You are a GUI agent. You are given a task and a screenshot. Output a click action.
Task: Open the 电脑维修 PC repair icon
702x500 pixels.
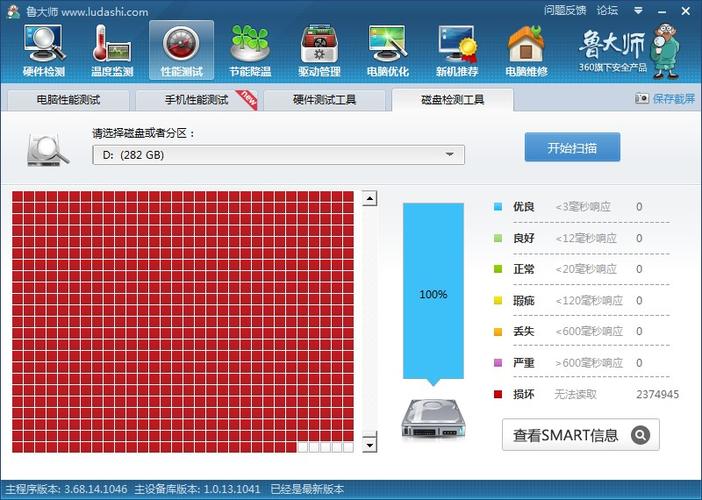[526, 51]
